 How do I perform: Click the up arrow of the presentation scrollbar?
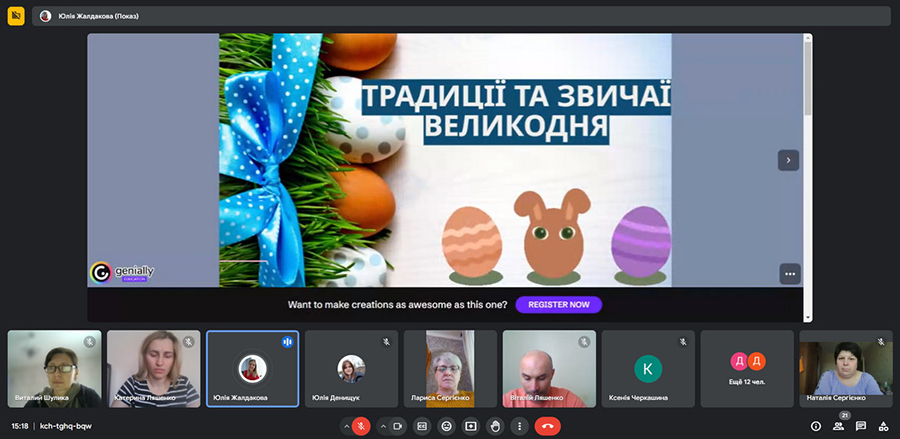tap(808, 38)
